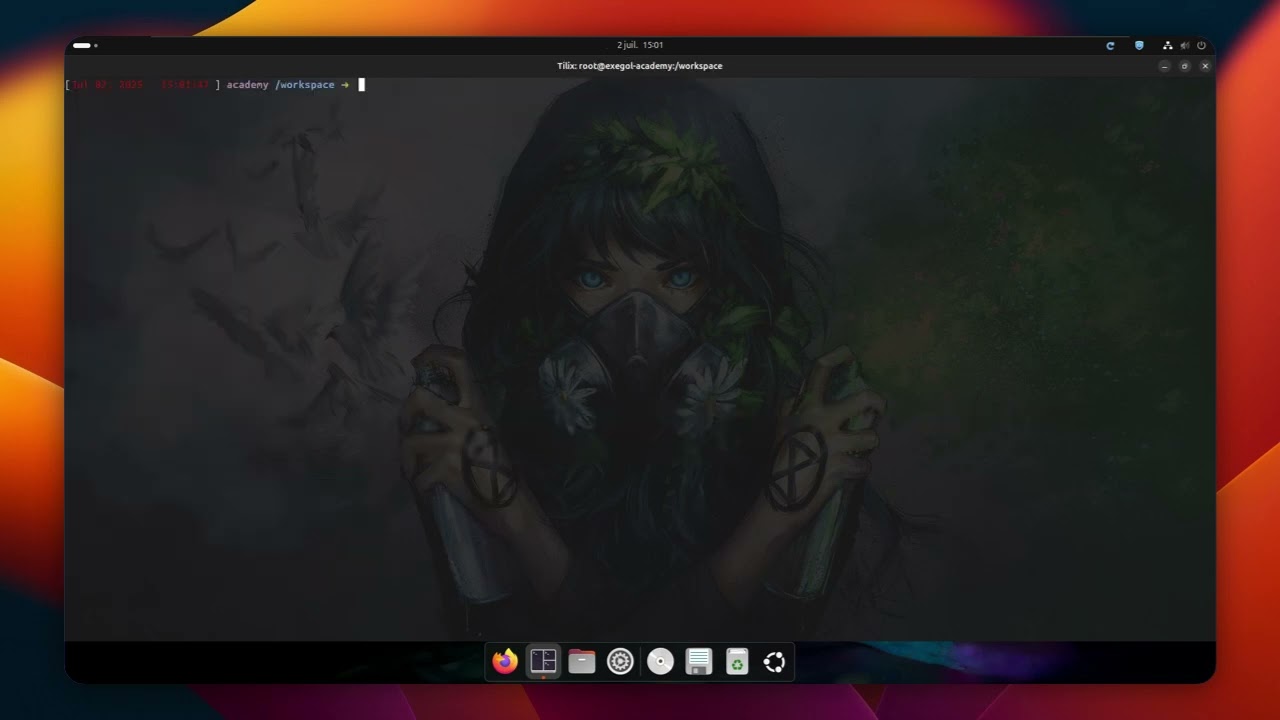Minimize the Tilix window
The height and width of the screenshot is (720, 1280).
pos(1164,66)
